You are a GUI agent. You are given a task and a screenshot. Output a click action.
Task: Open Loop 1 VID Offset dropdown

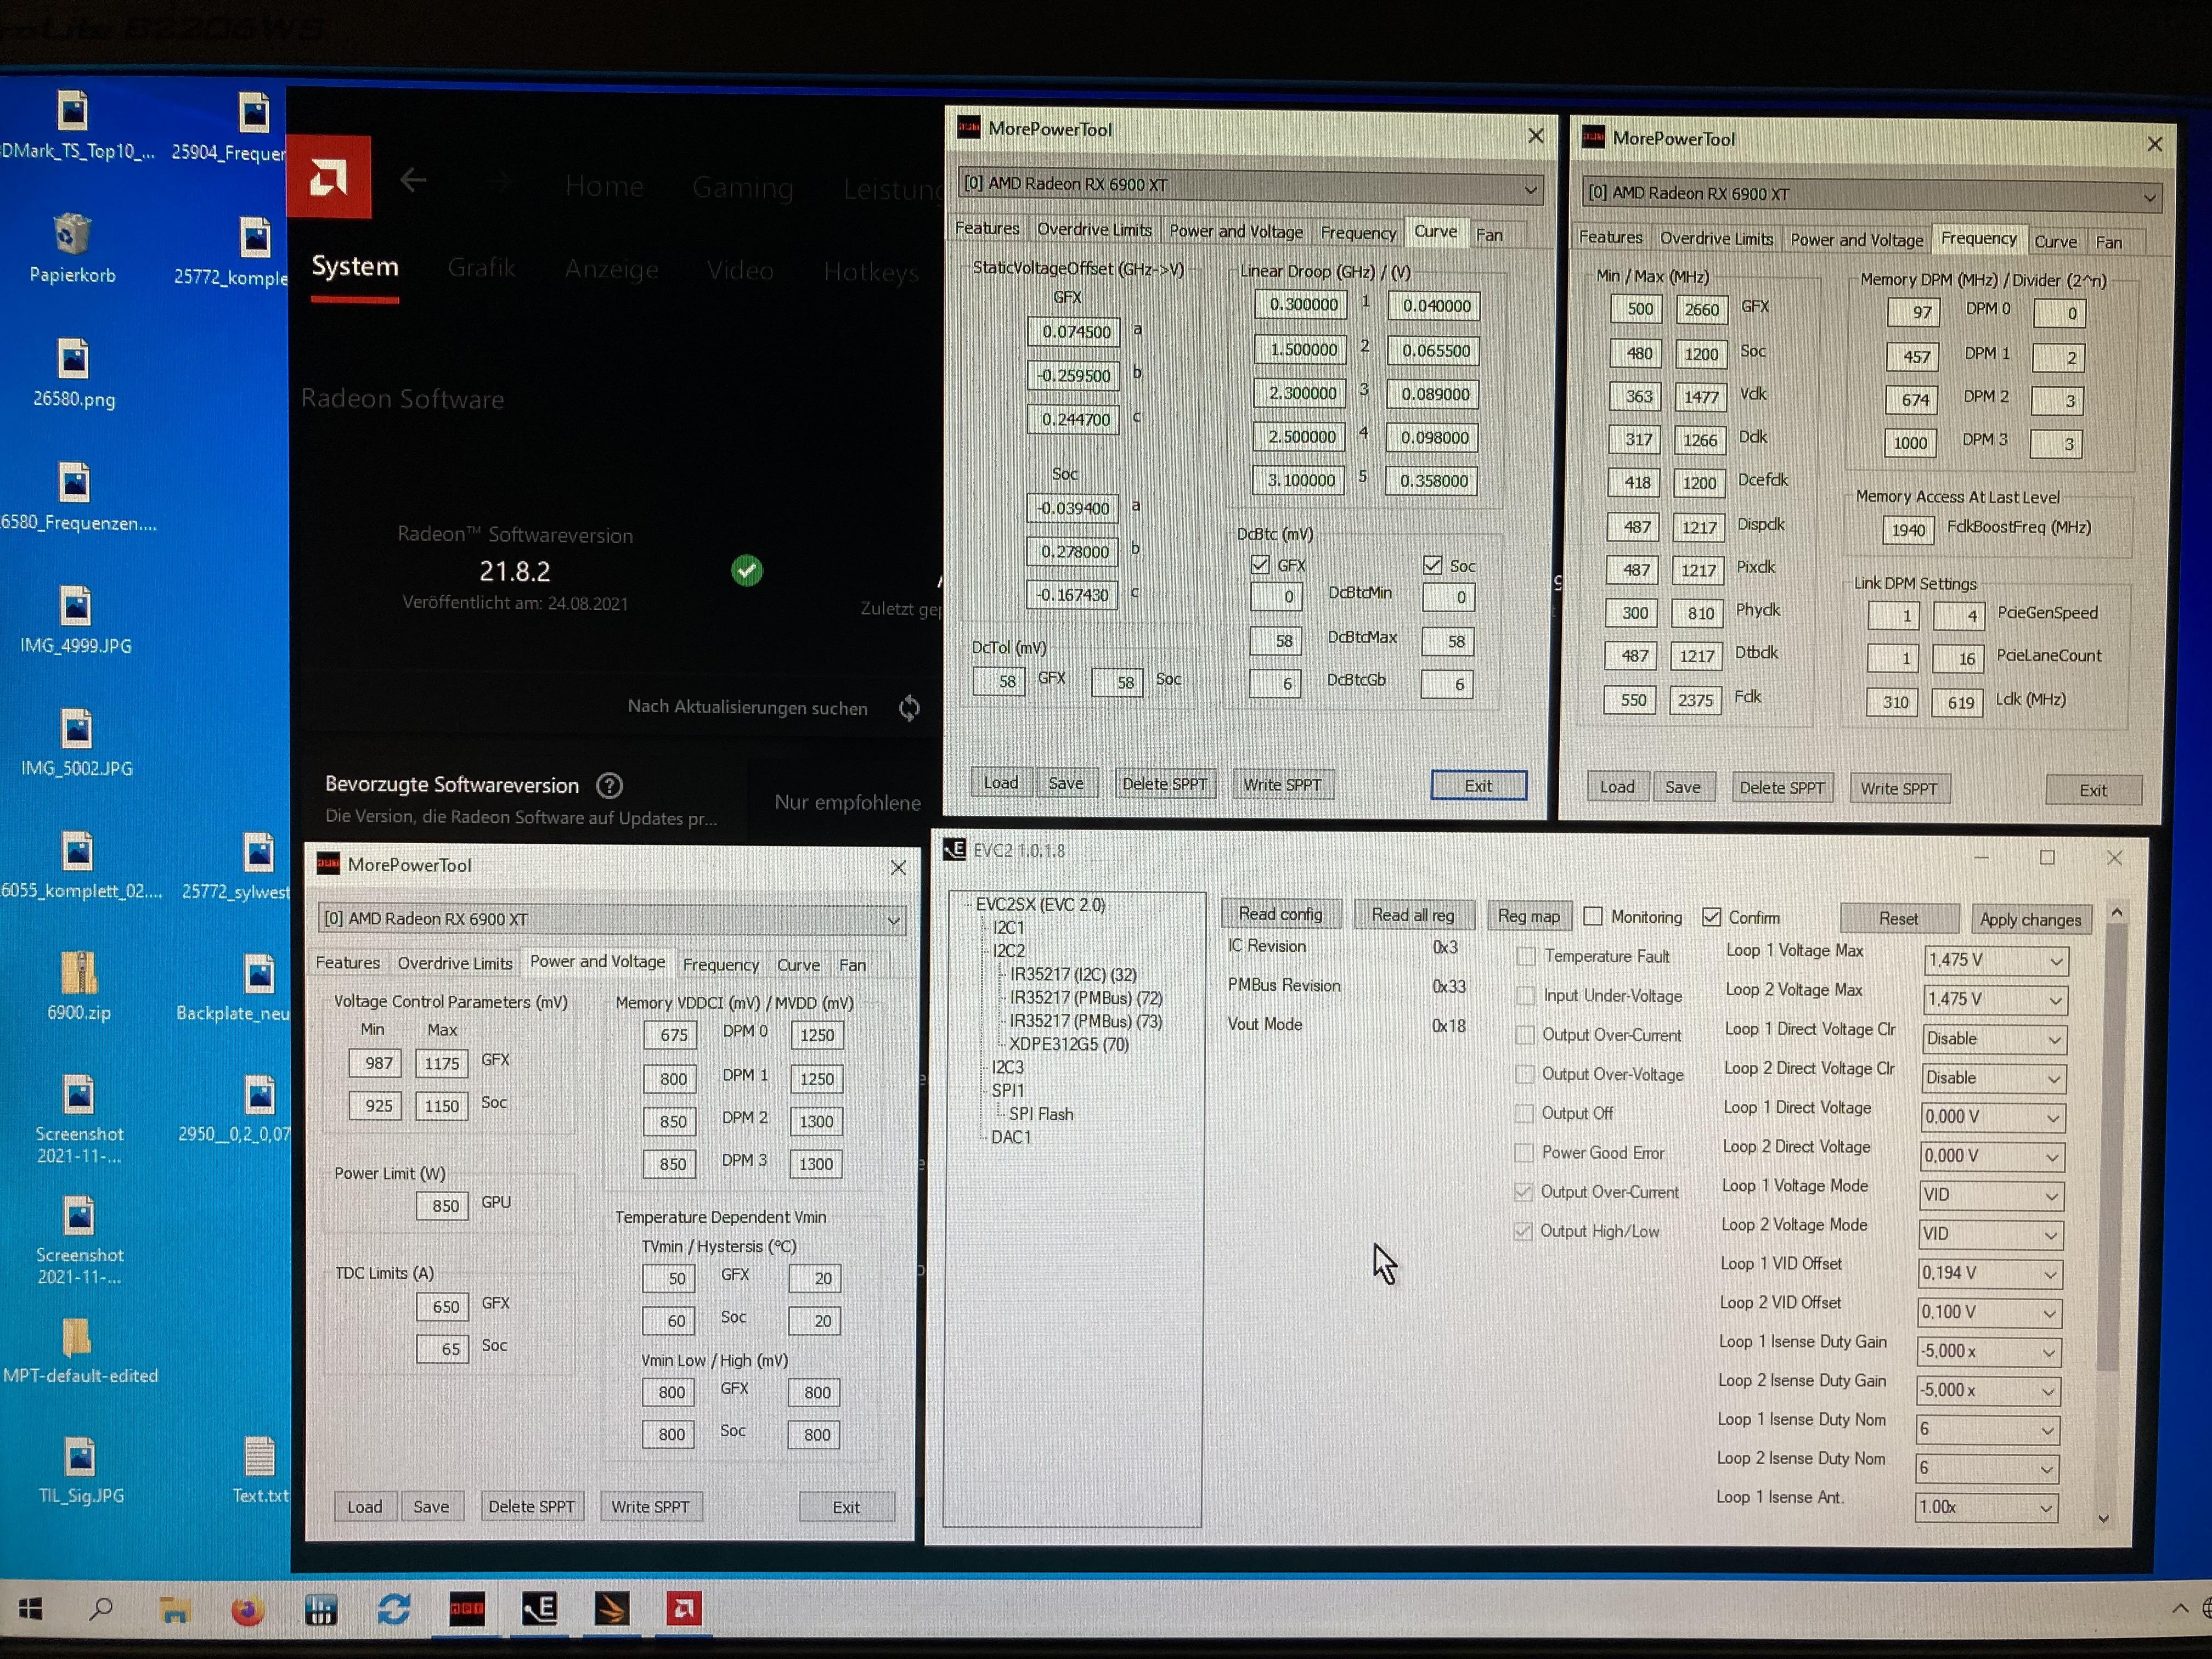1991,1273
